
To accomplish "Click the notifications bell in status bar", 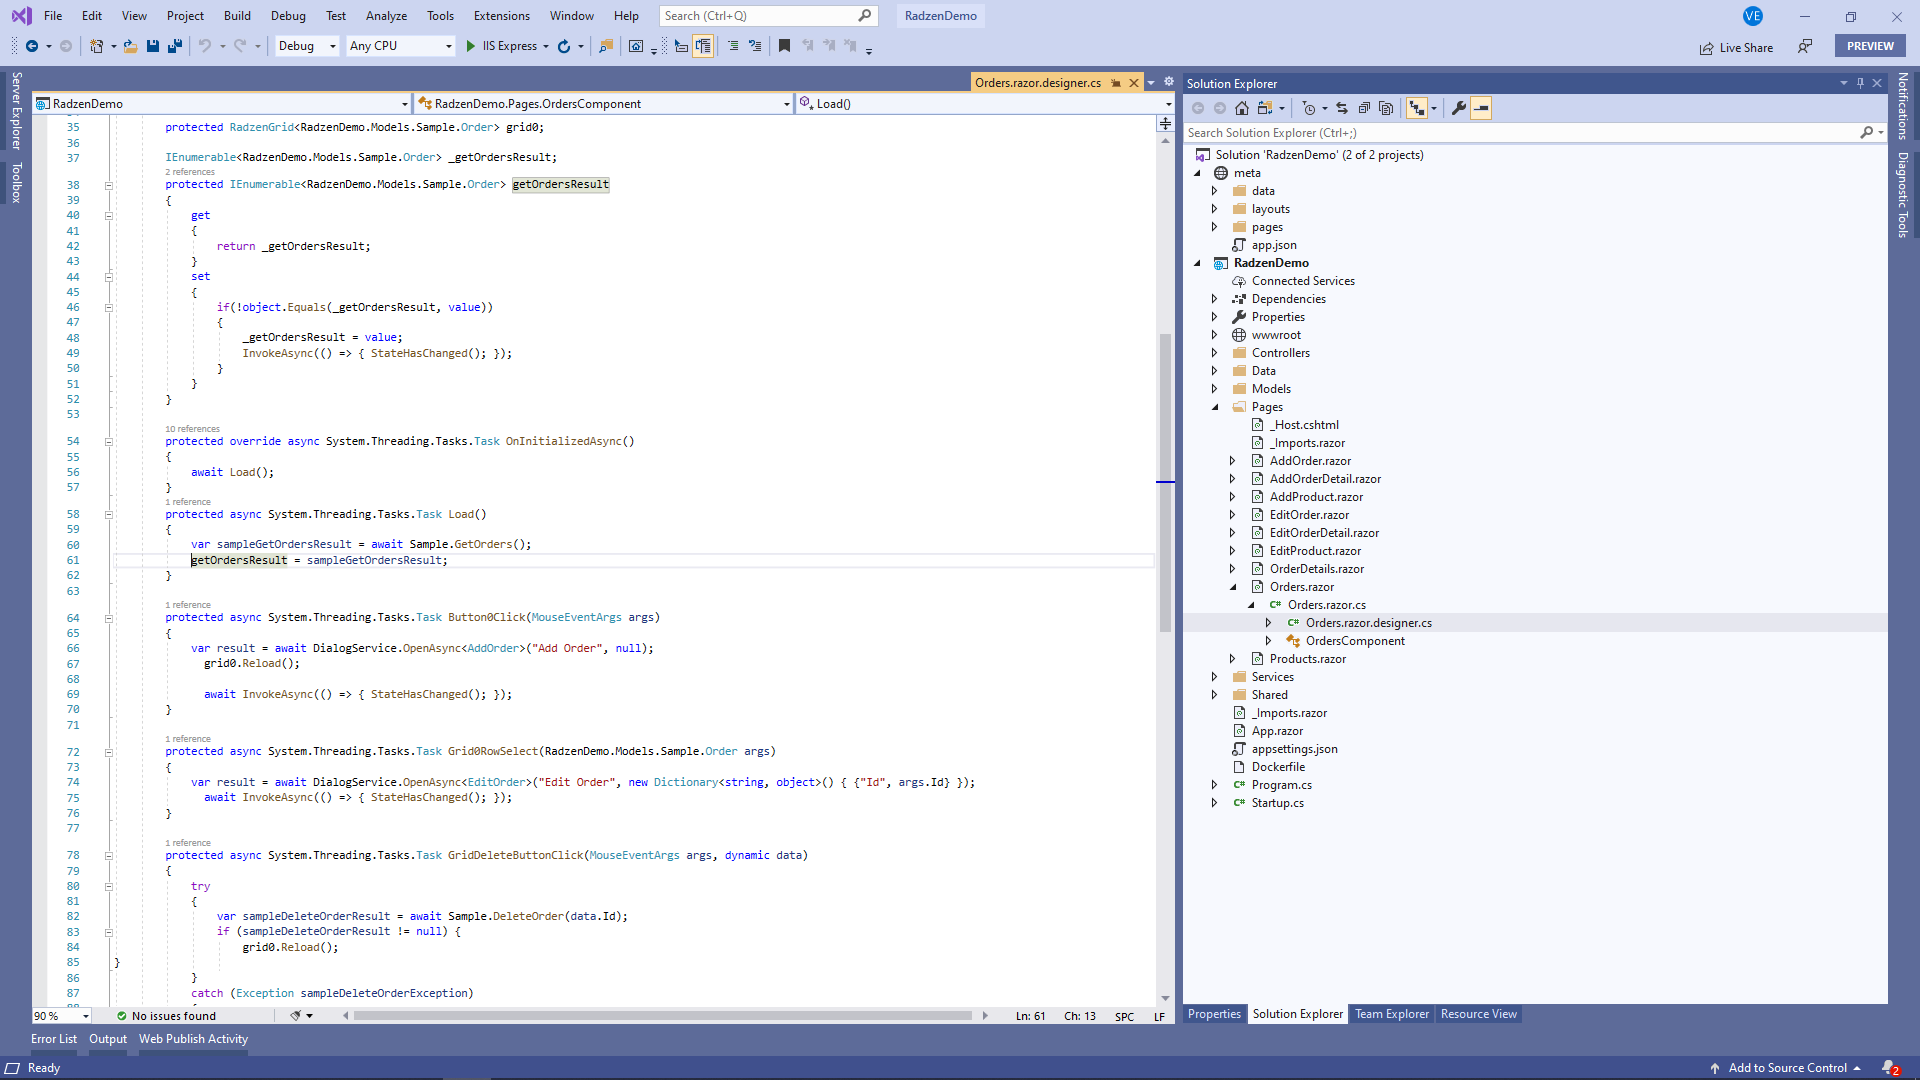I will [1889, 1068].
